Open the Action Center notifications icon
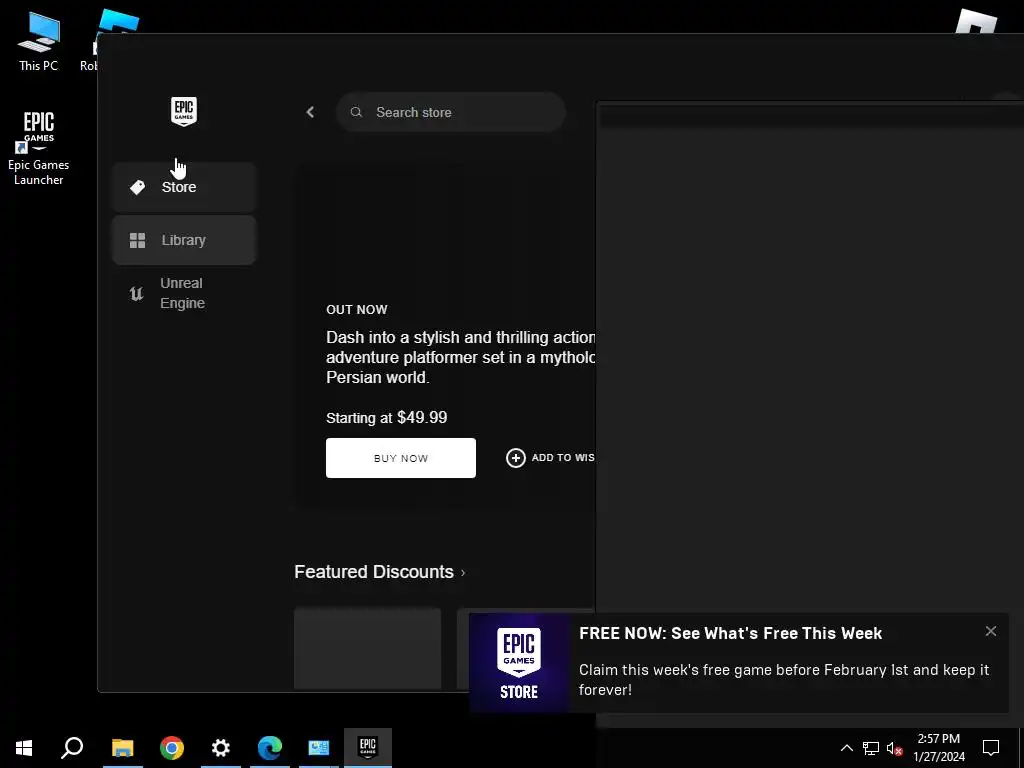Image resolution: width=1024 pixels, height=768 pixels. [991, 748]
